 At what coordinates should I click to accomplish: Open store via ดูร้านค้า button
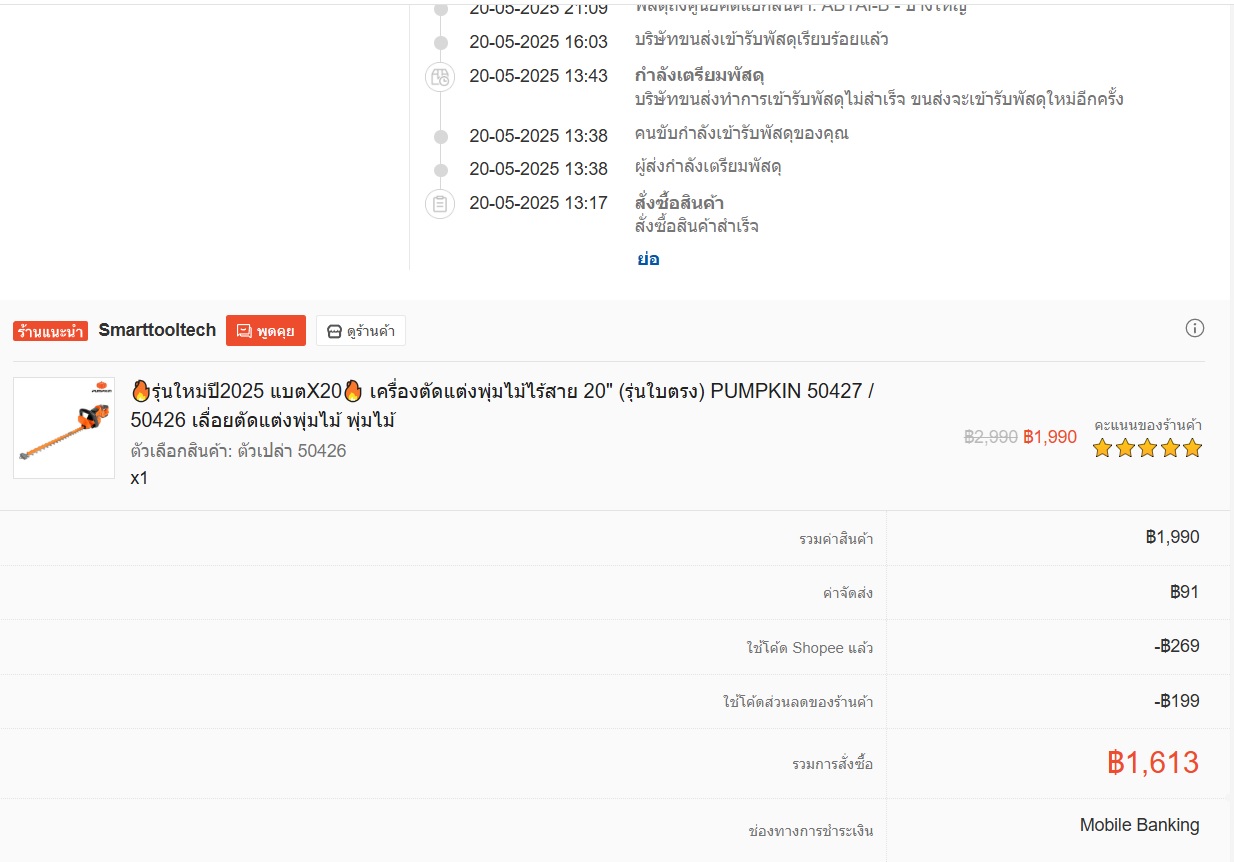click(361, 331)
